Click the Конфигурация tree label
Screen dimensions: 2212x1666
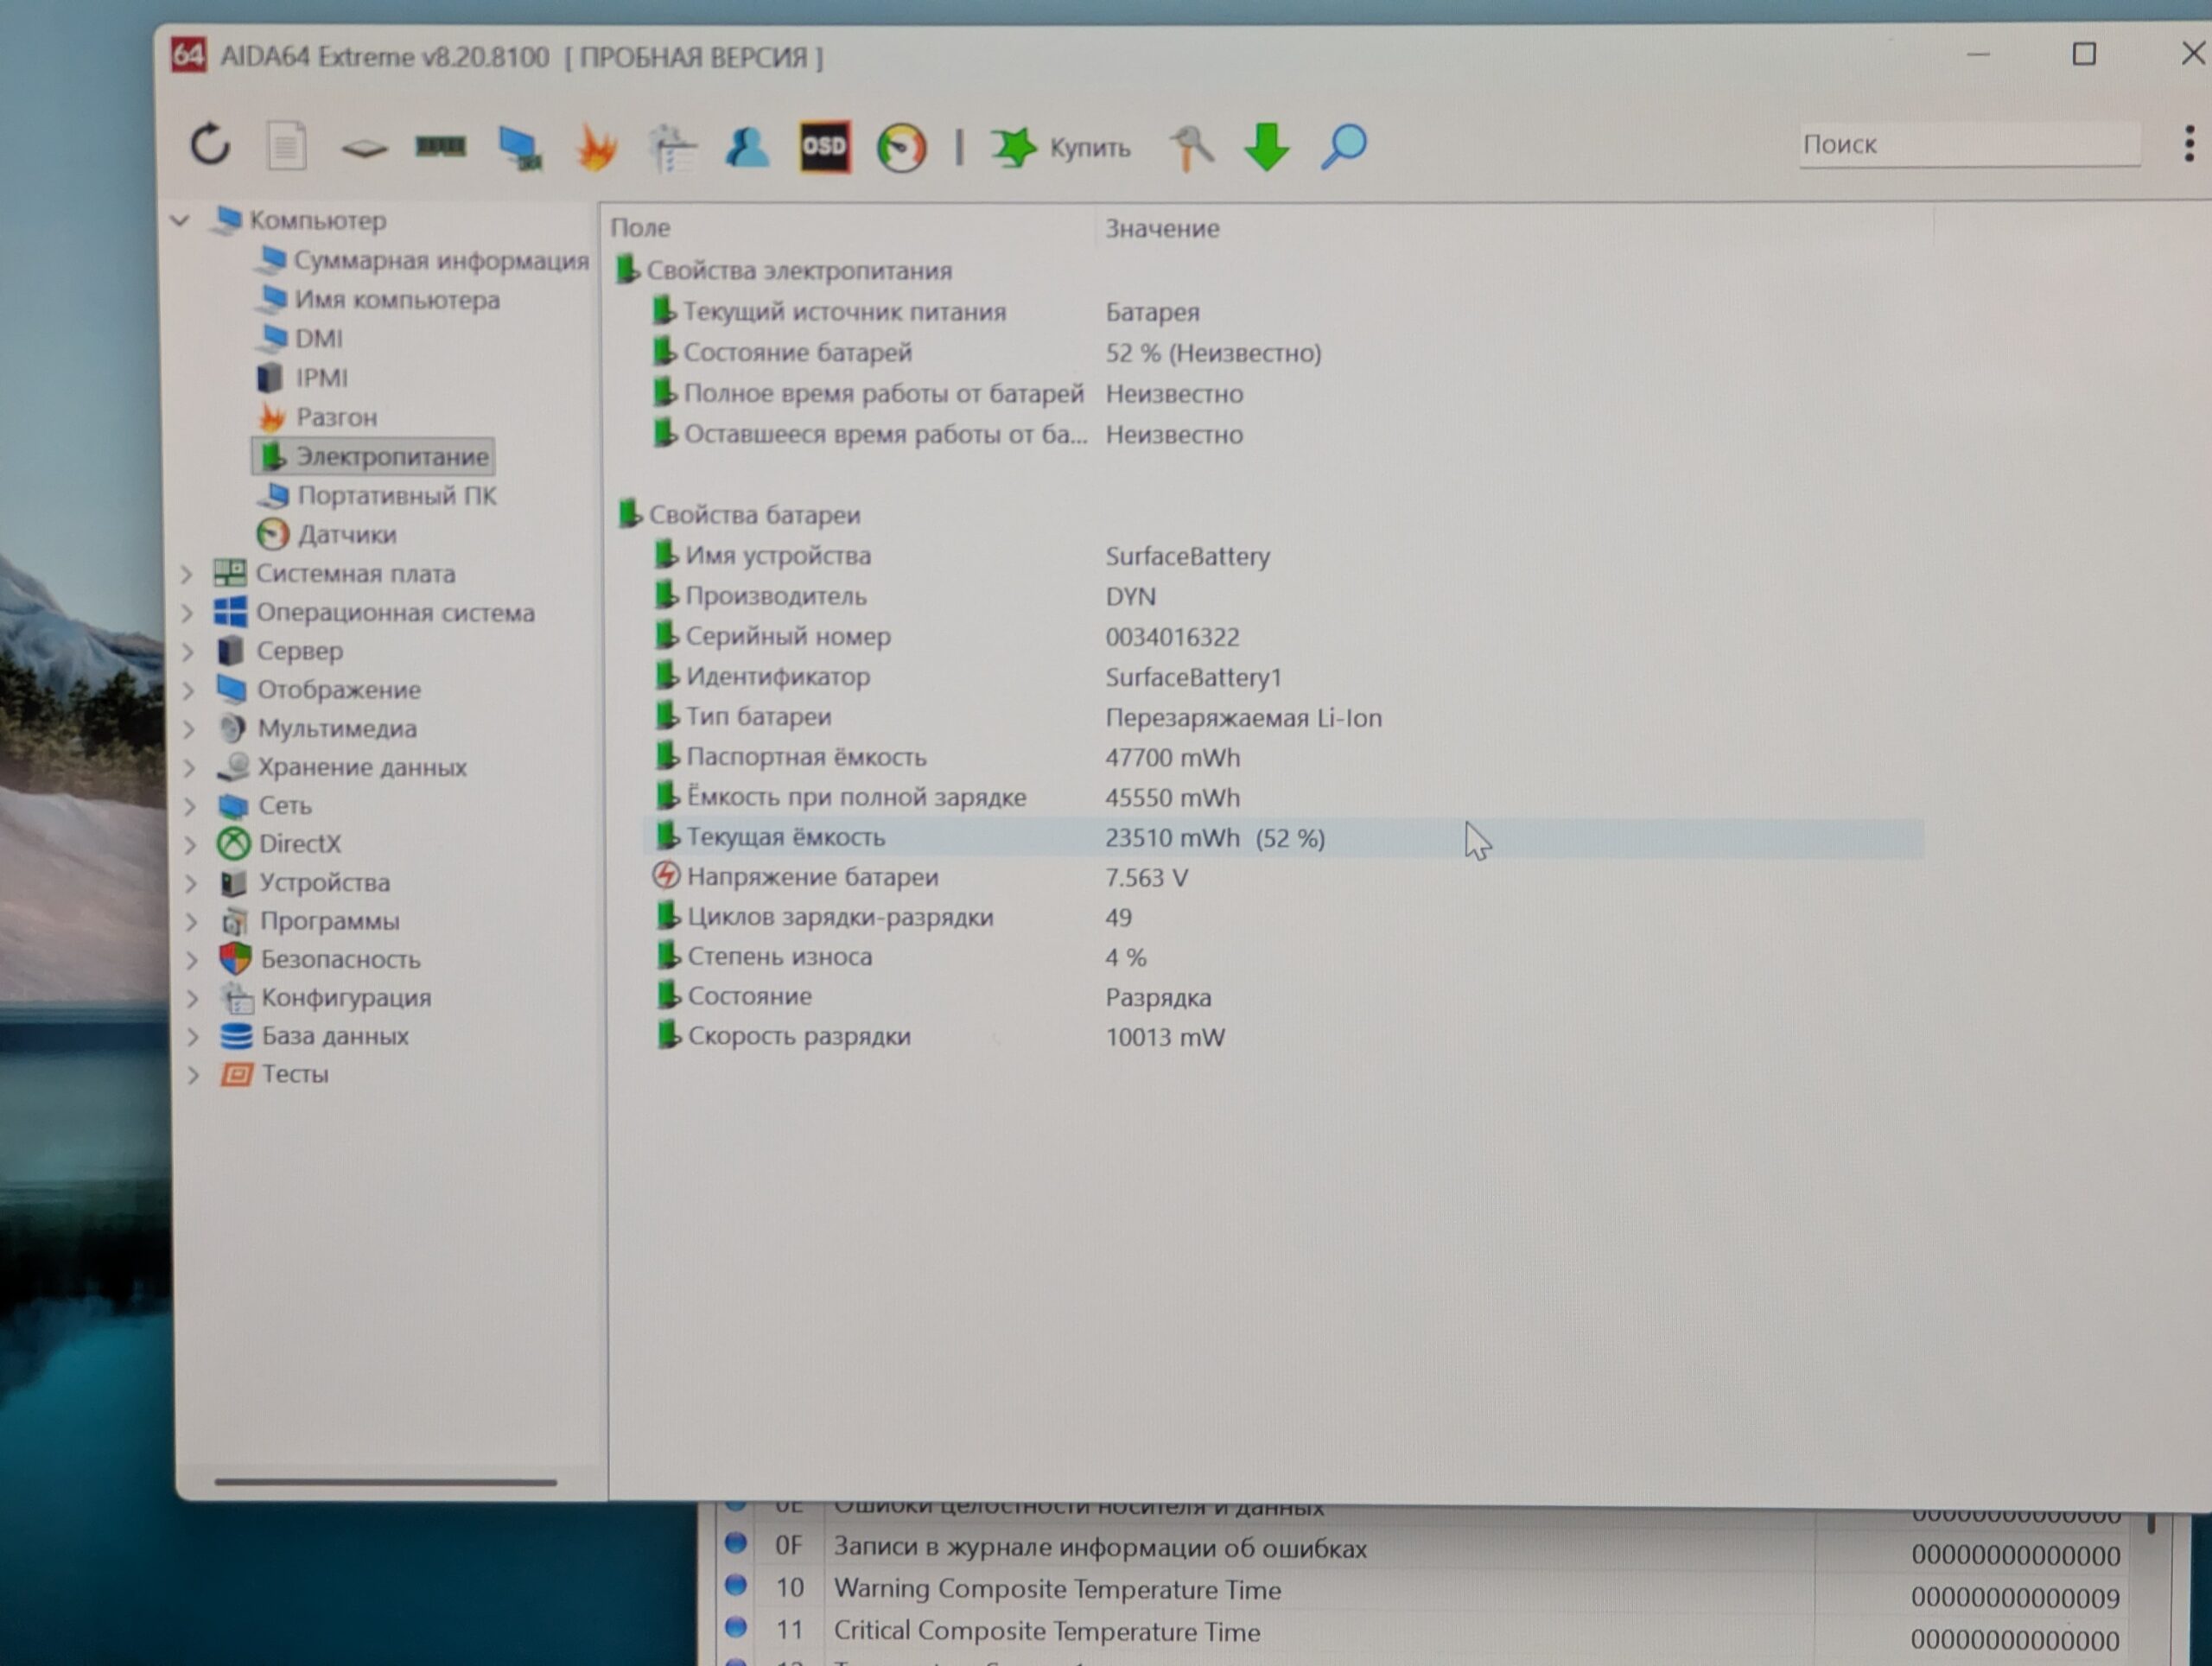coord(346,997)
